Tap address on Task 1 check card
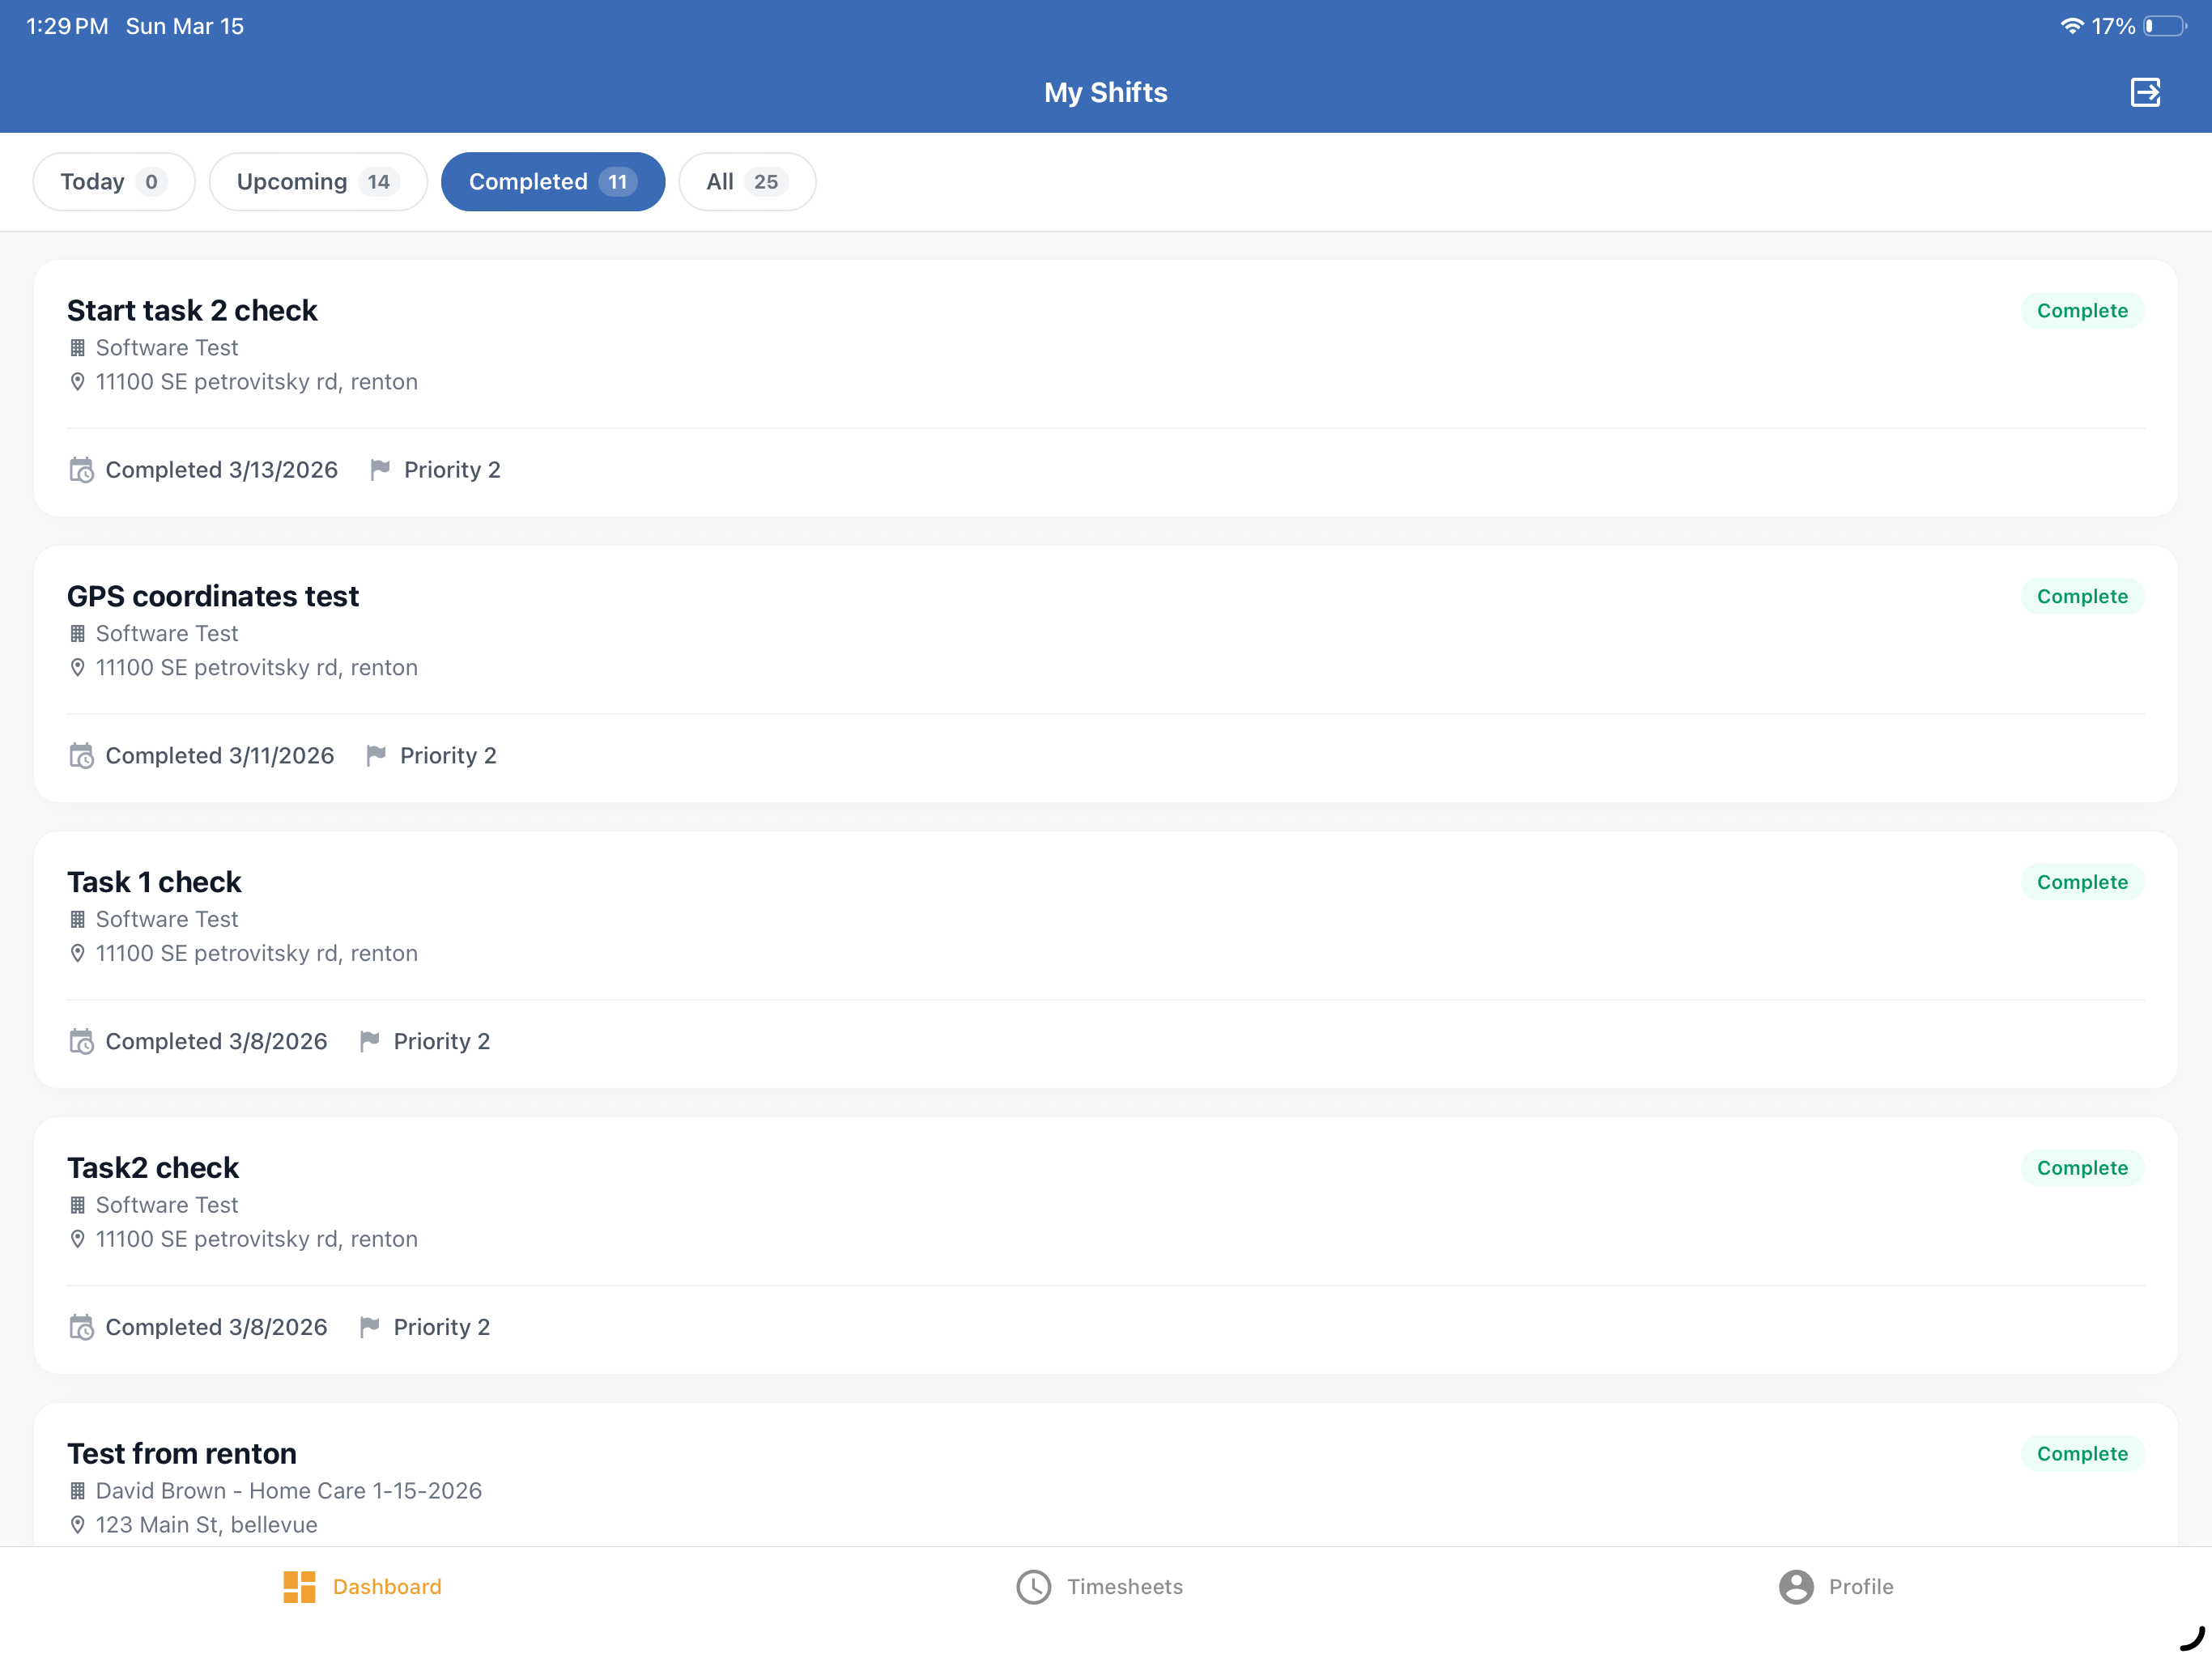This screenshot has width=2212, height=1658. (x=256, y=953)
